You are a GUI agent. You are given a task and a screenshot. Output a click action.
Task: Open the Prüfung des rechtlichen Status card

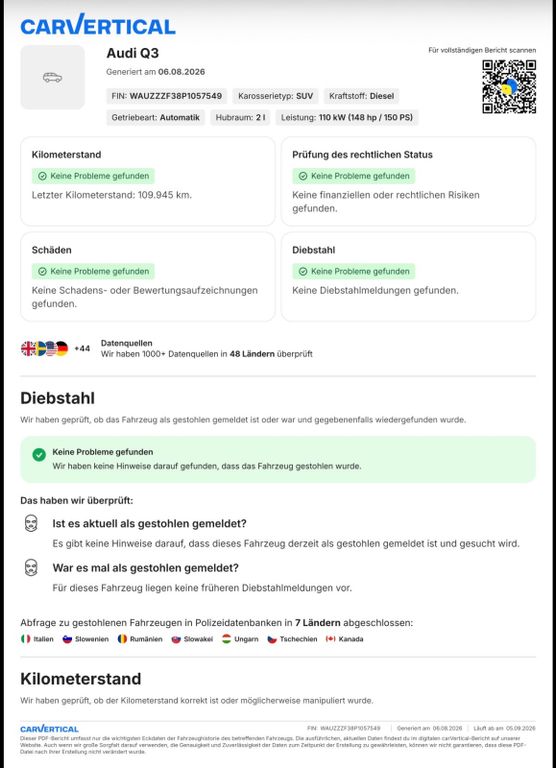(409, 181)
